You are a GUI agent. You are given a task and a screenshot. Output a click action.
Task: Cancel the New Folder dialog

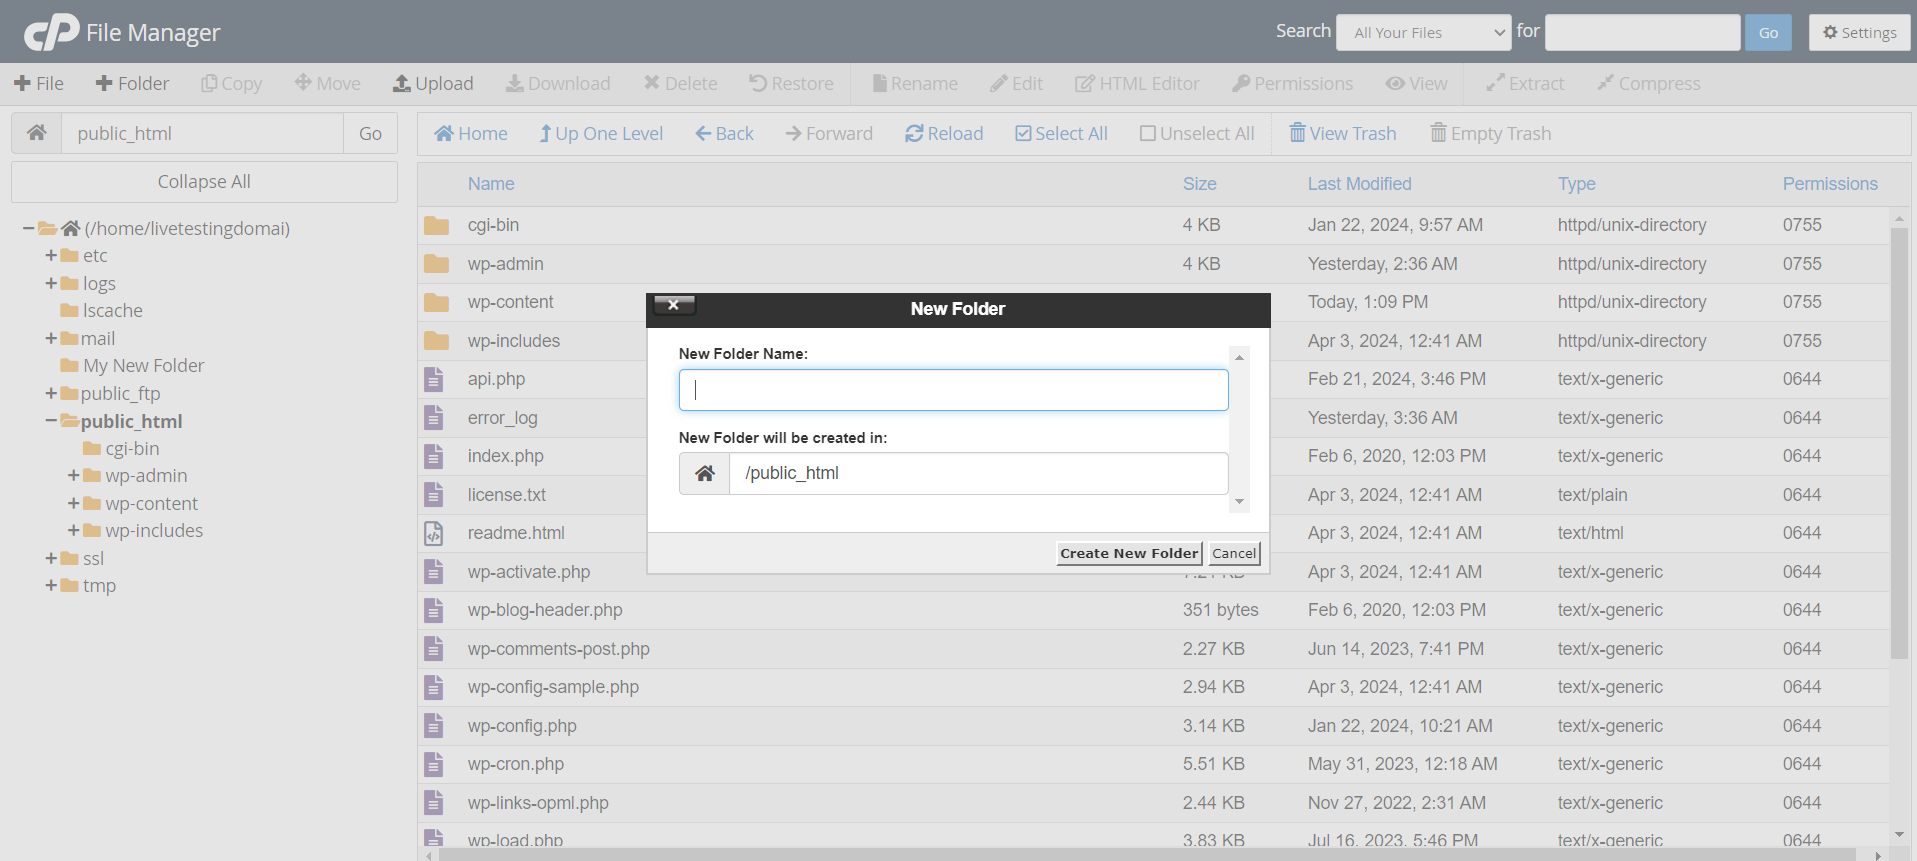(1234, 553)
